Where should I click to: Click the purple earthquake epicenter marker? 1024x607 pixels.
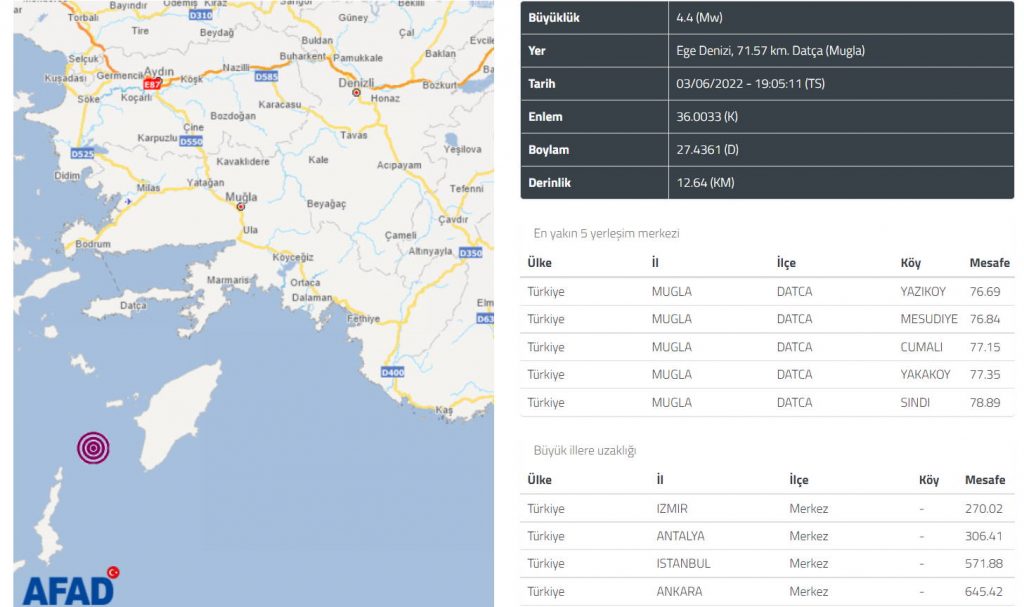coord(93,448)
